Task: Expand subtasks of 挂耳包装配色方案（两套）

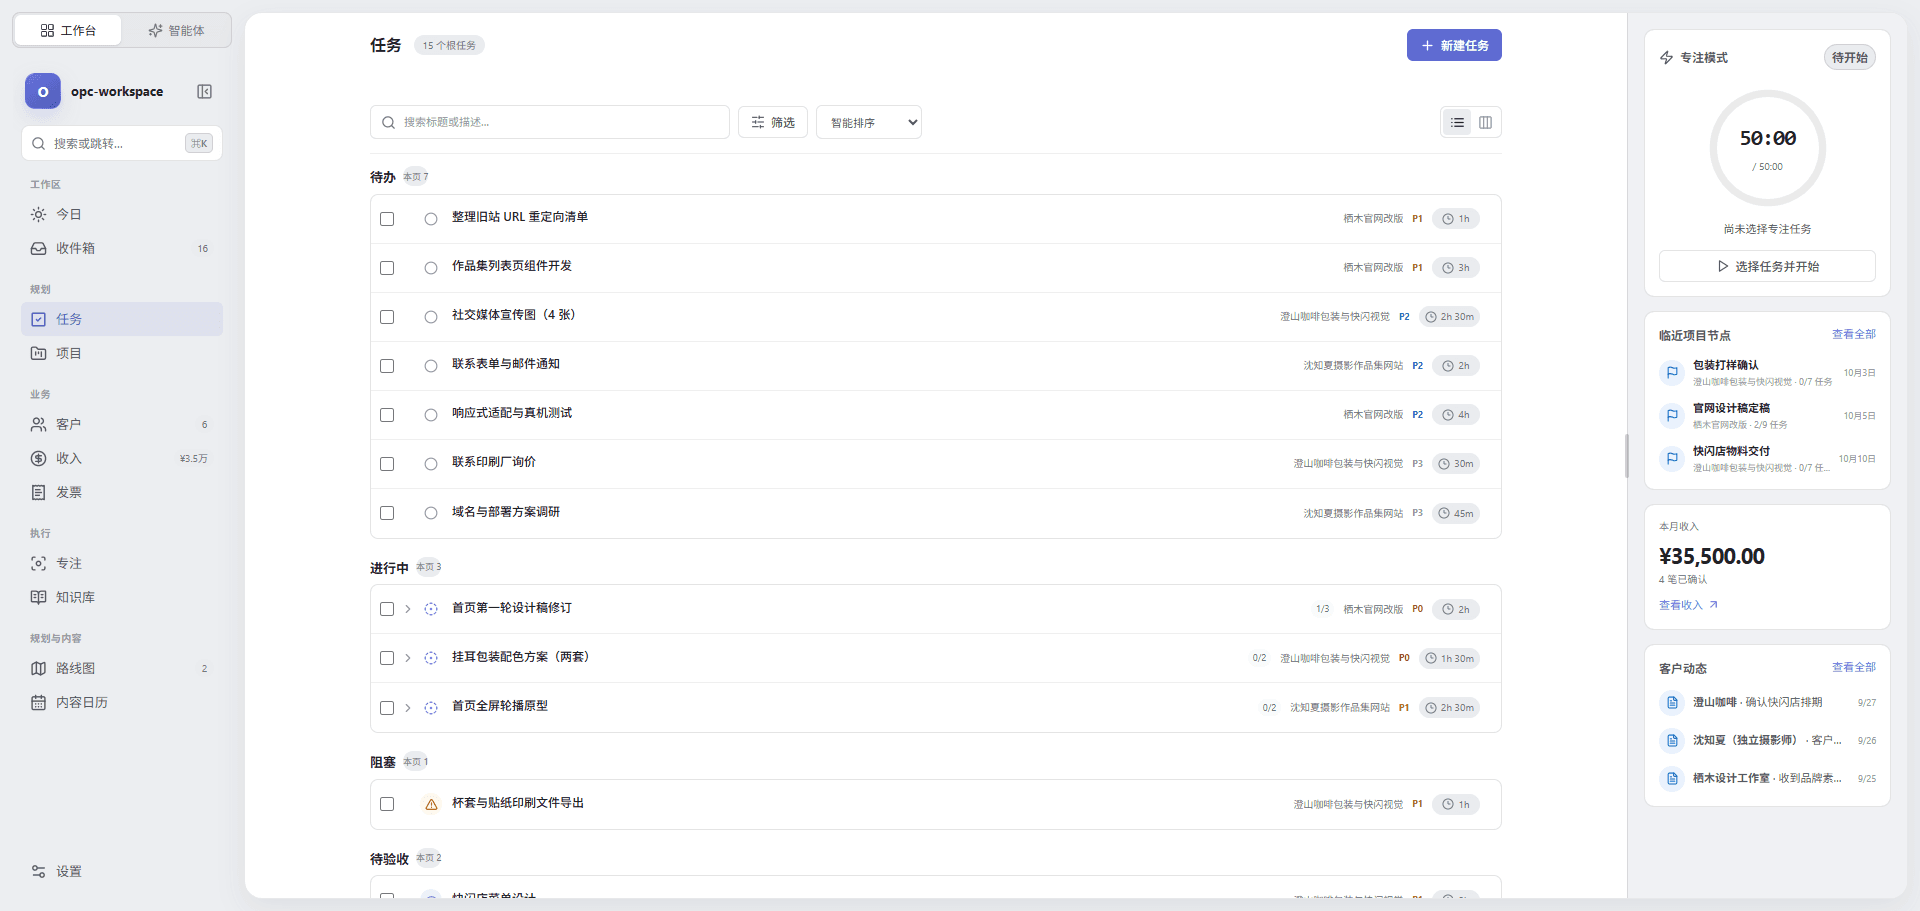Action: [408, 658]
